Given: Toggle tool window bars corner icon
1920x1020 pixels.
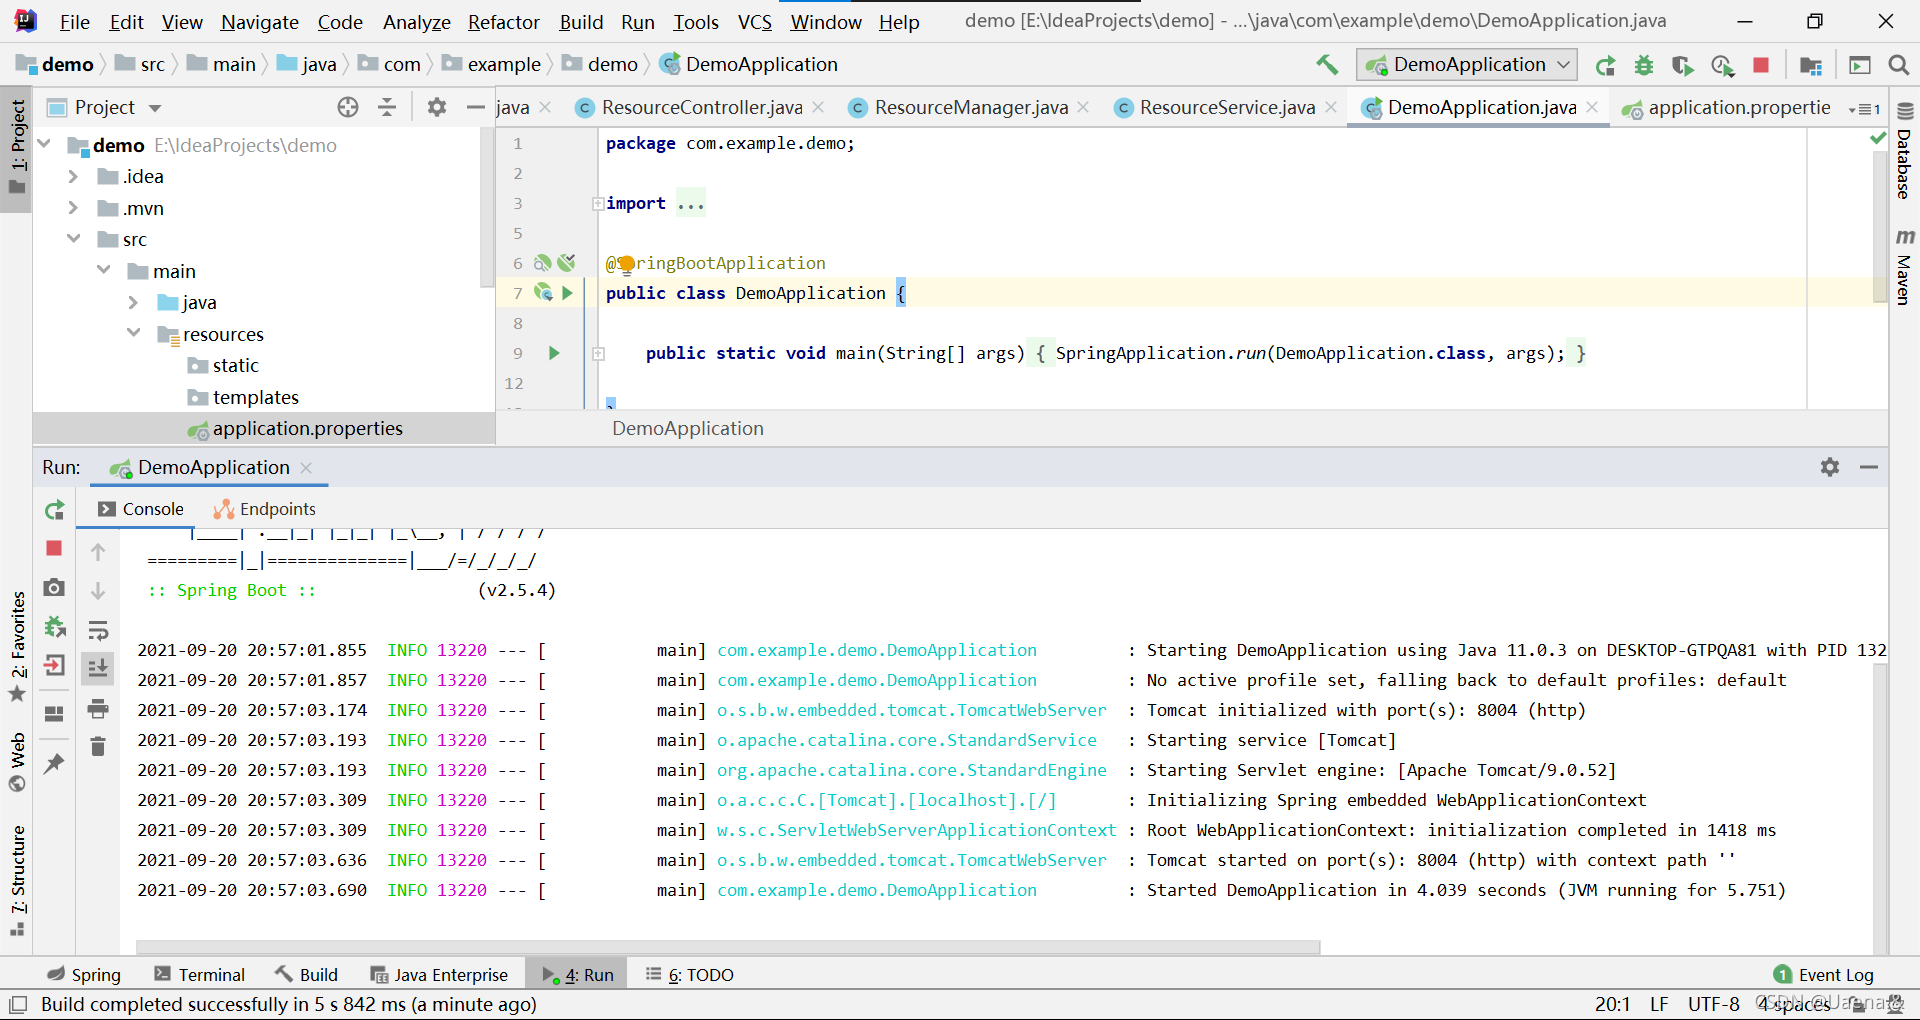Looking at the screenshot, I should coord(18,1004).
